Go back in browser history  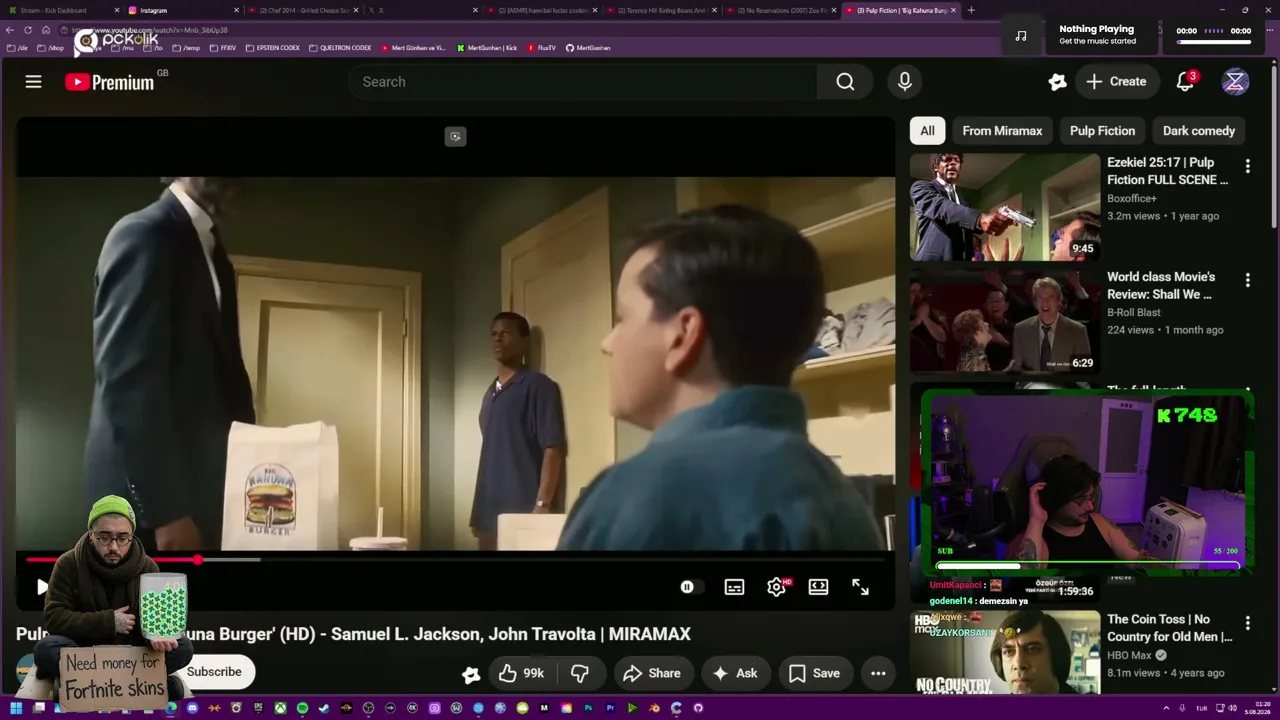point(10,30)
